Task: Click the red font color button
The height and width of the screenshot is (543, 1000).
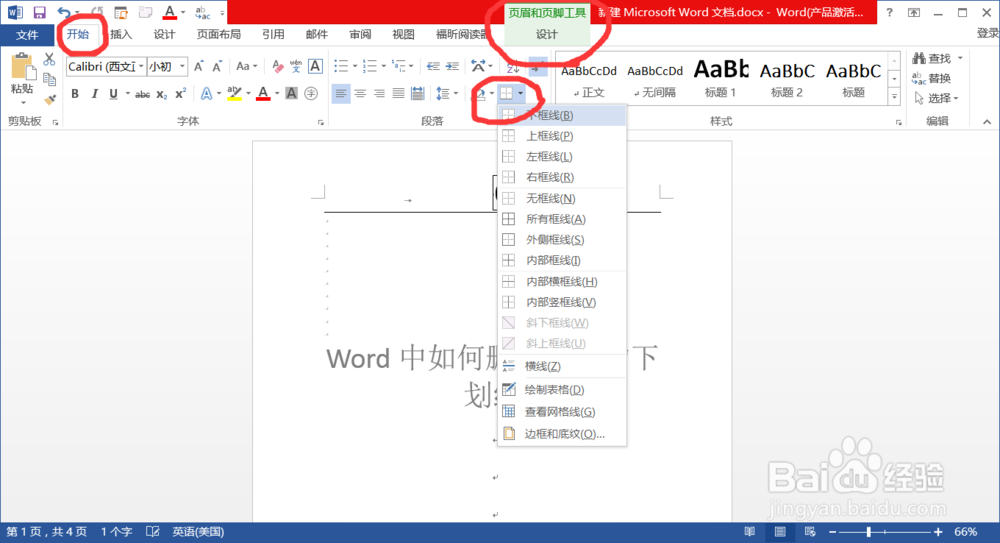Action: [x=263, y=94]
